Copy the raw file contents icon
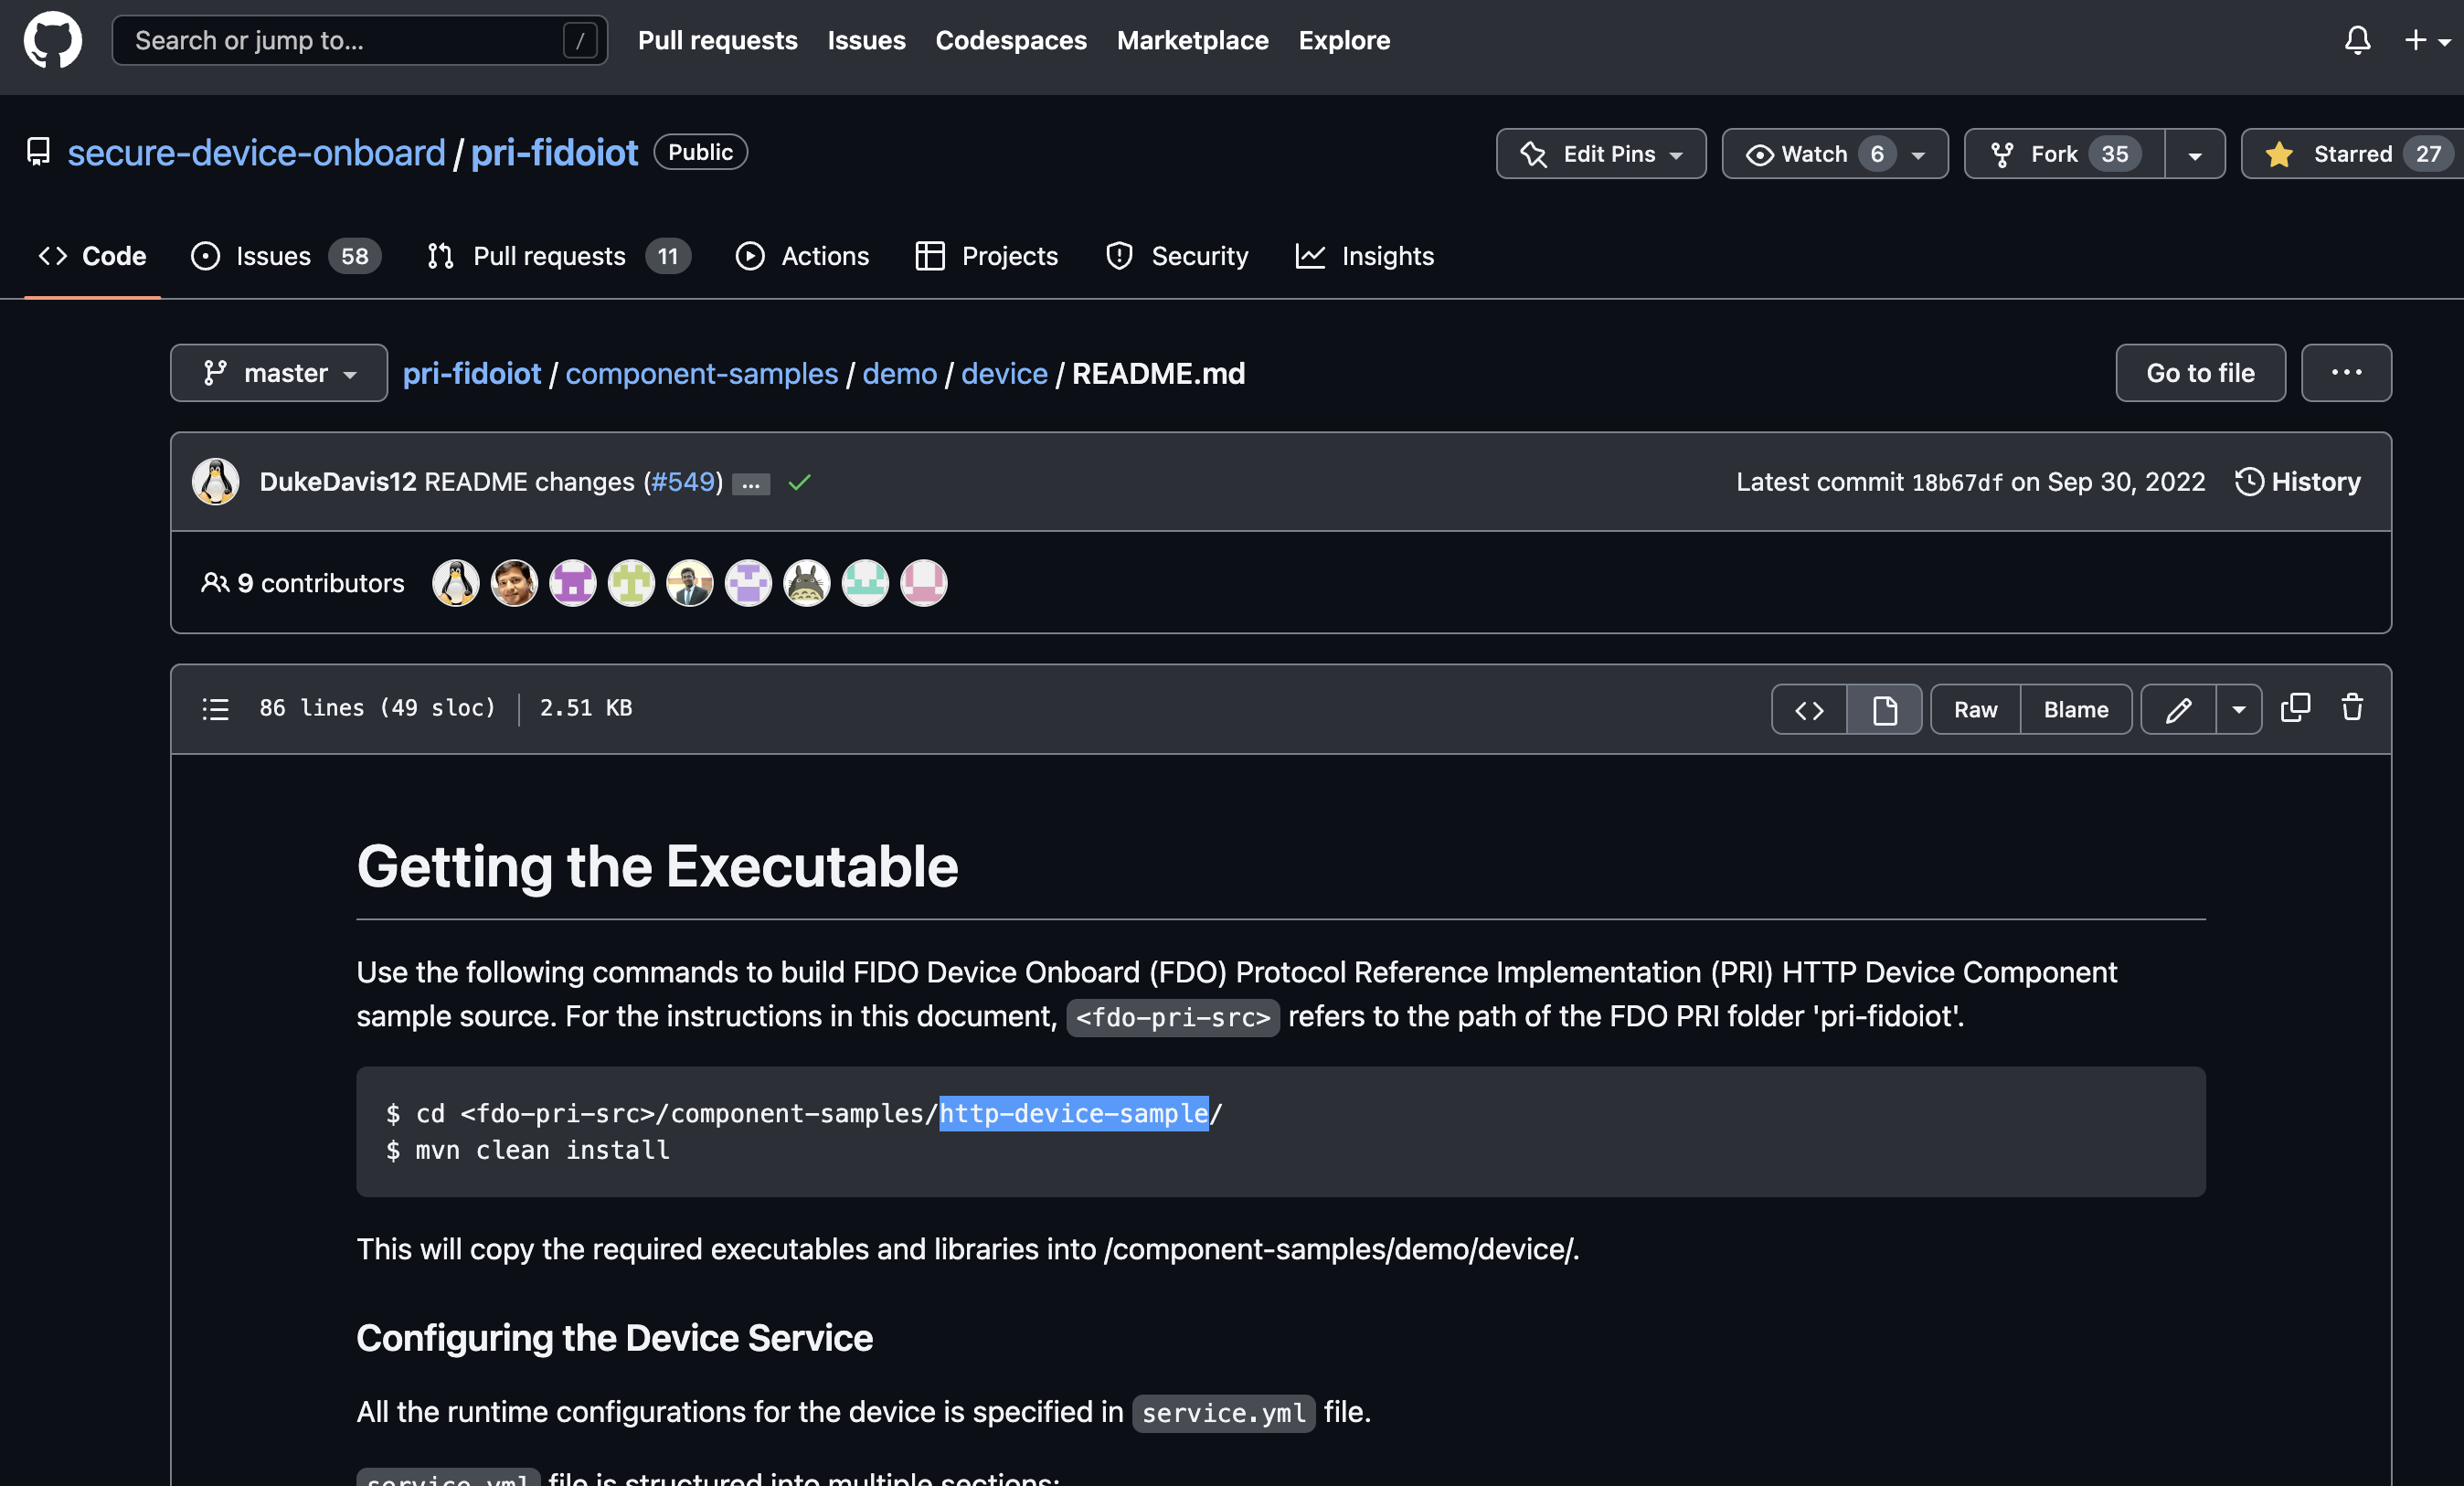Image resolution: width=2464 pixels, height=1486 pixels. pos(2295,708)
